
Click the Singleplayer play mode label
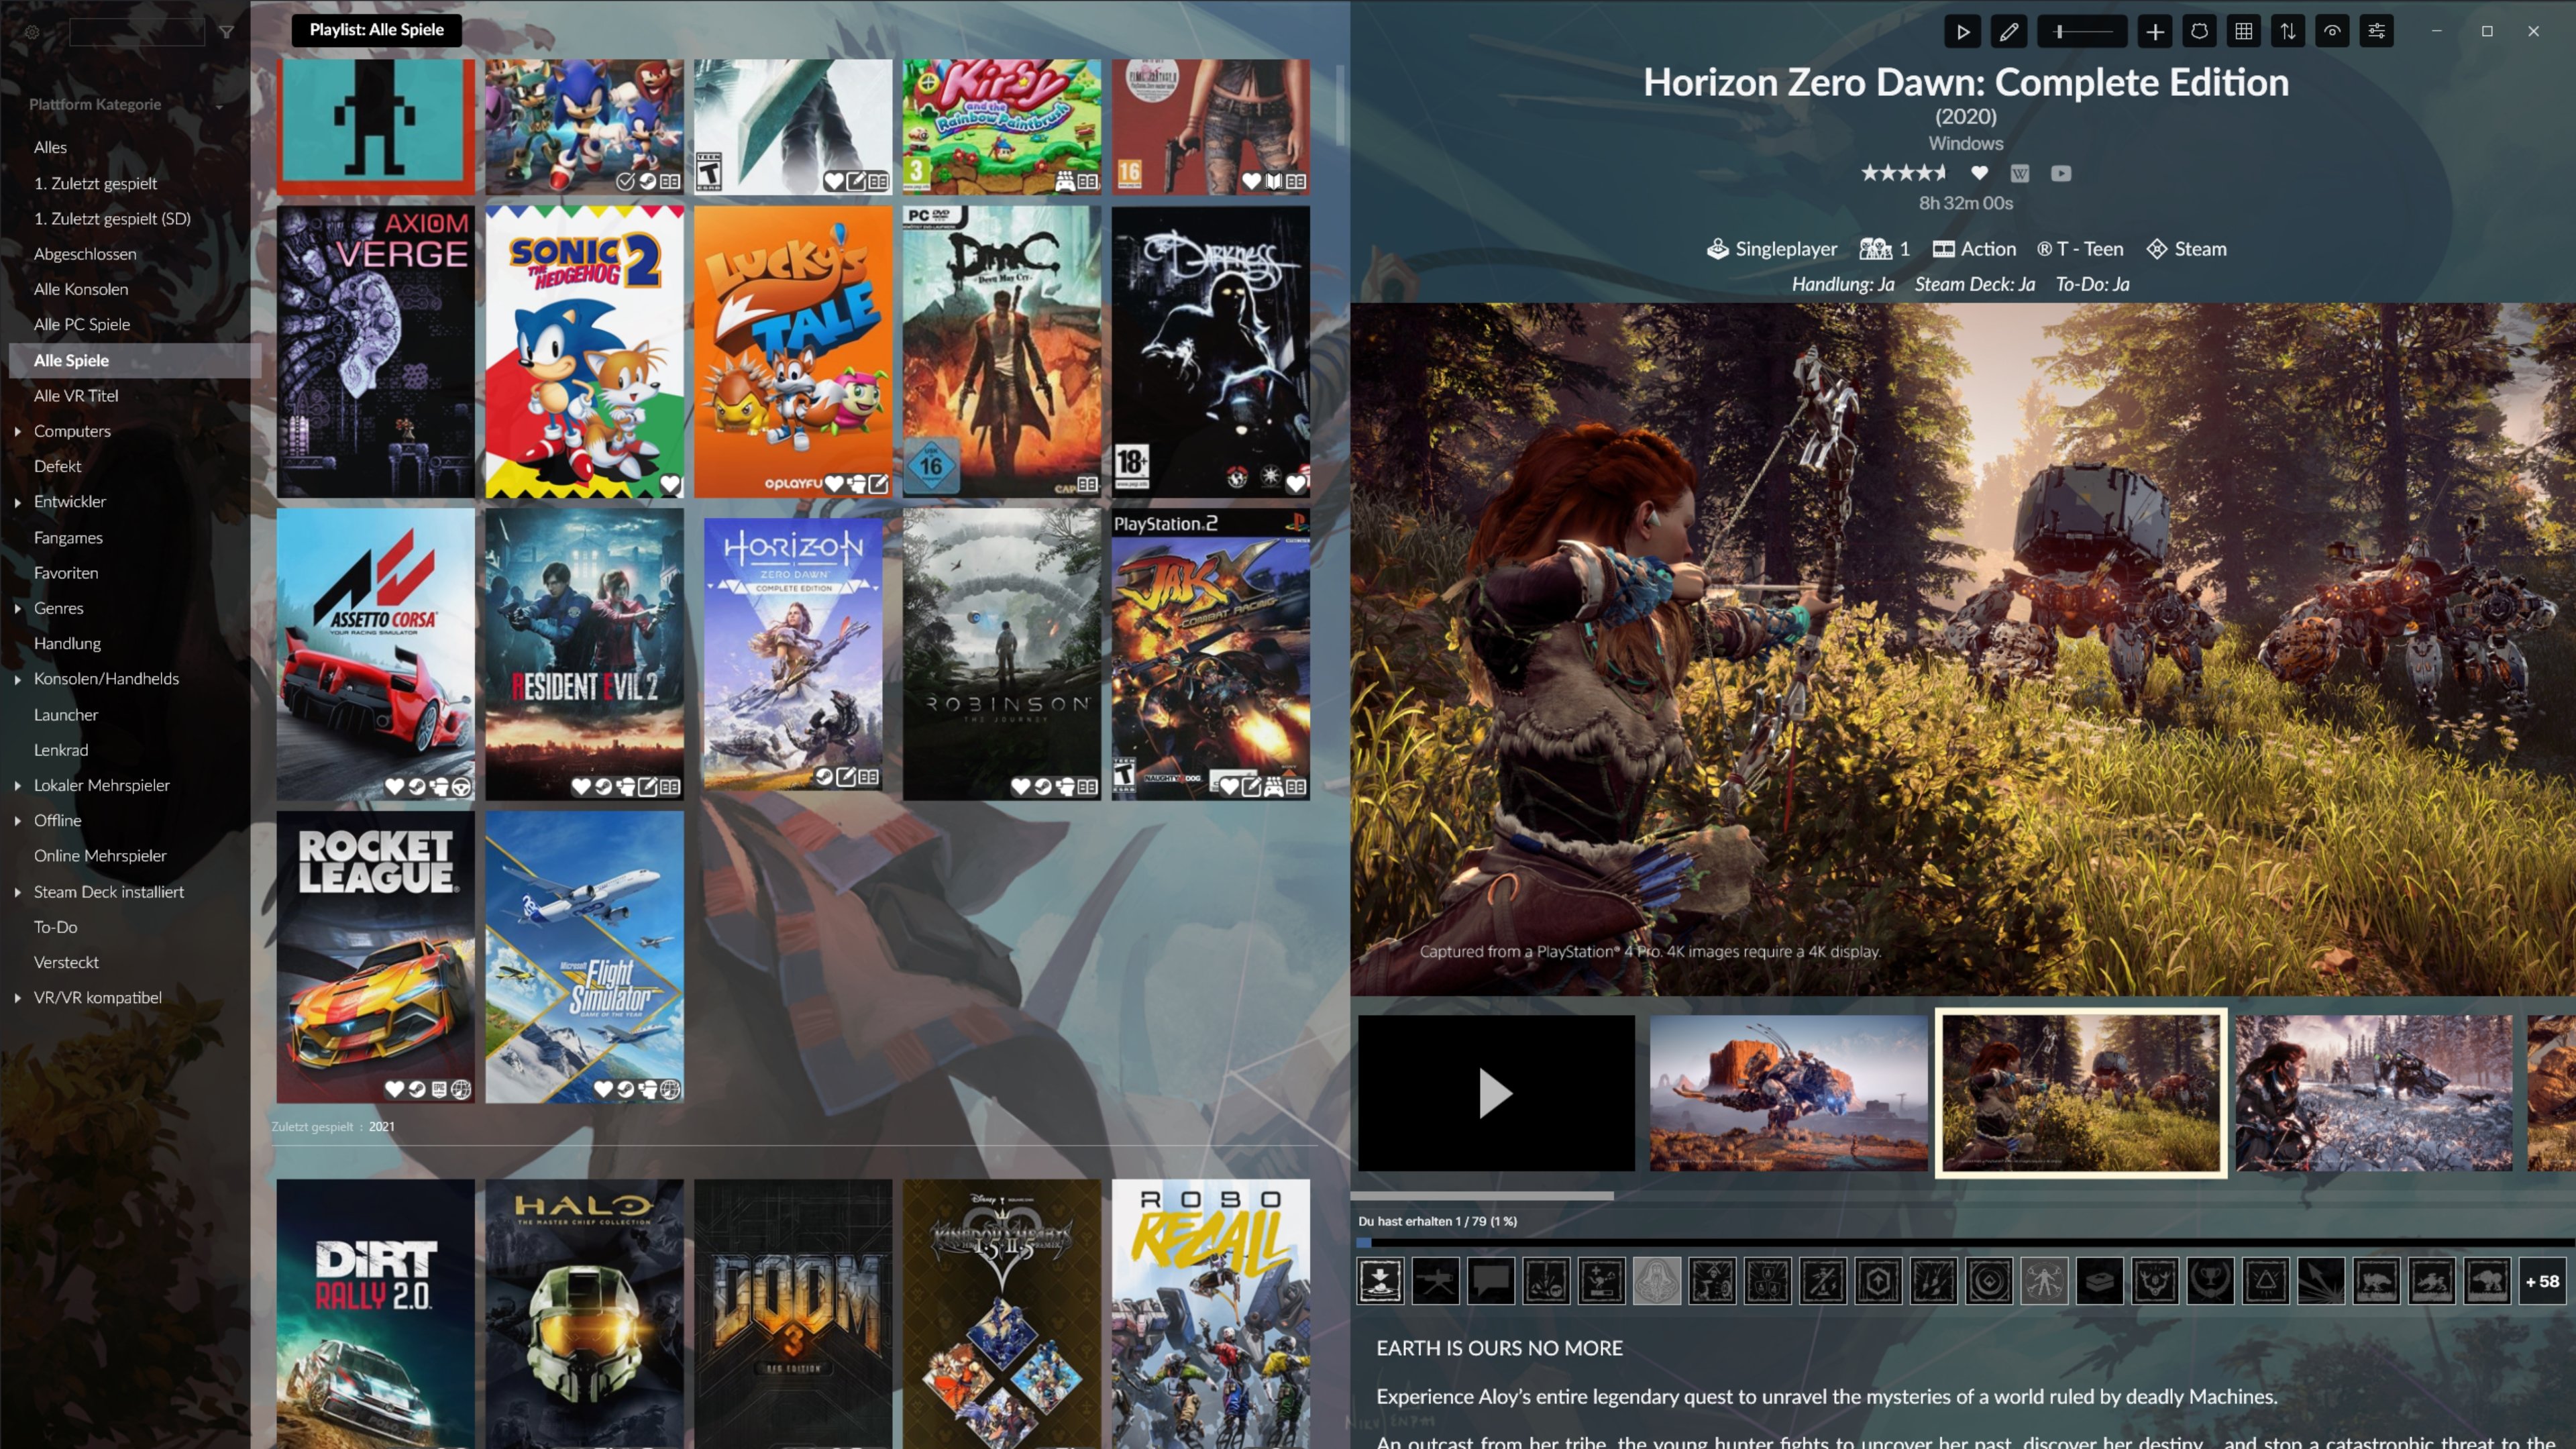[1785, 249]
